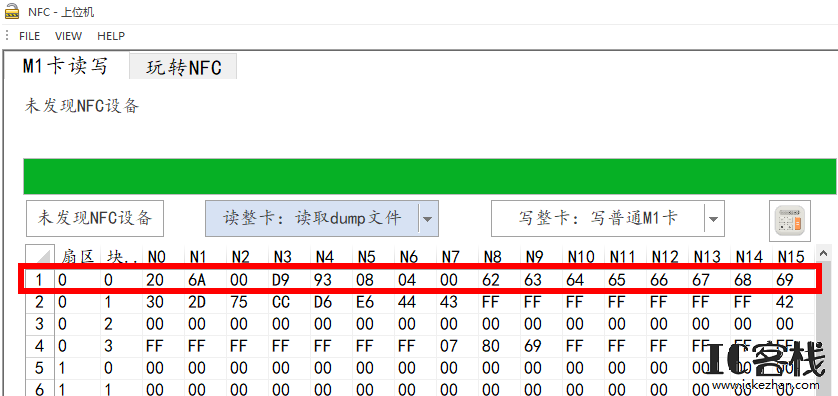838x396 pixels.
Task: Select row header 1
Action: (40, 279)
